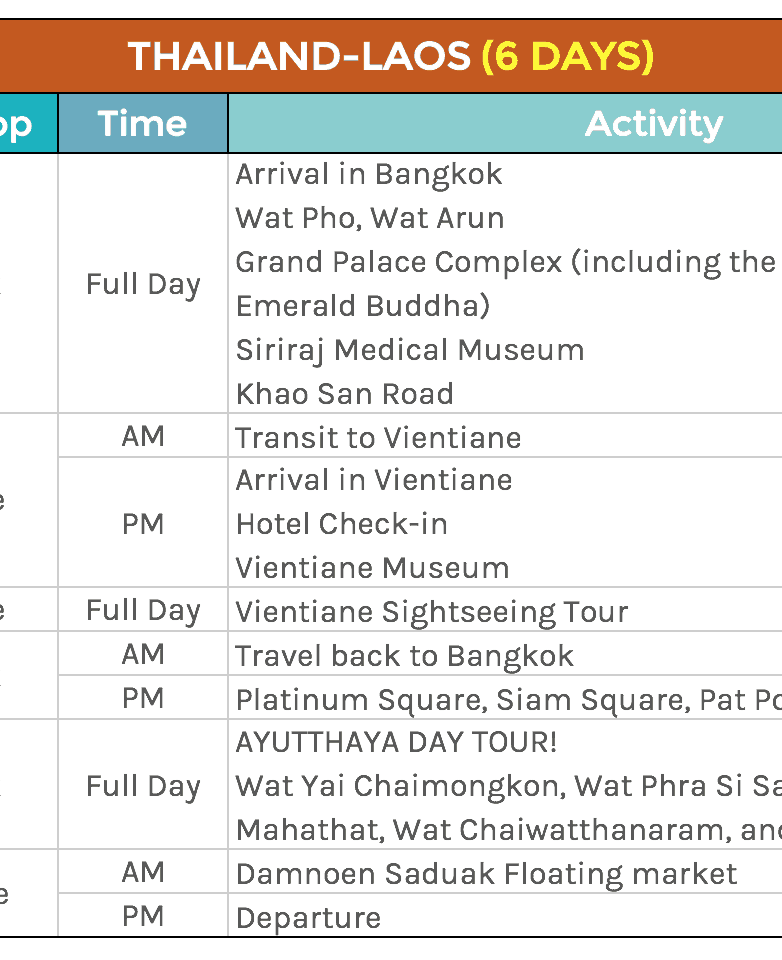Viewport: 782px width, 960px height.
Task: Select the Vientiane Museum entry
Action: [x=373, y=568]
